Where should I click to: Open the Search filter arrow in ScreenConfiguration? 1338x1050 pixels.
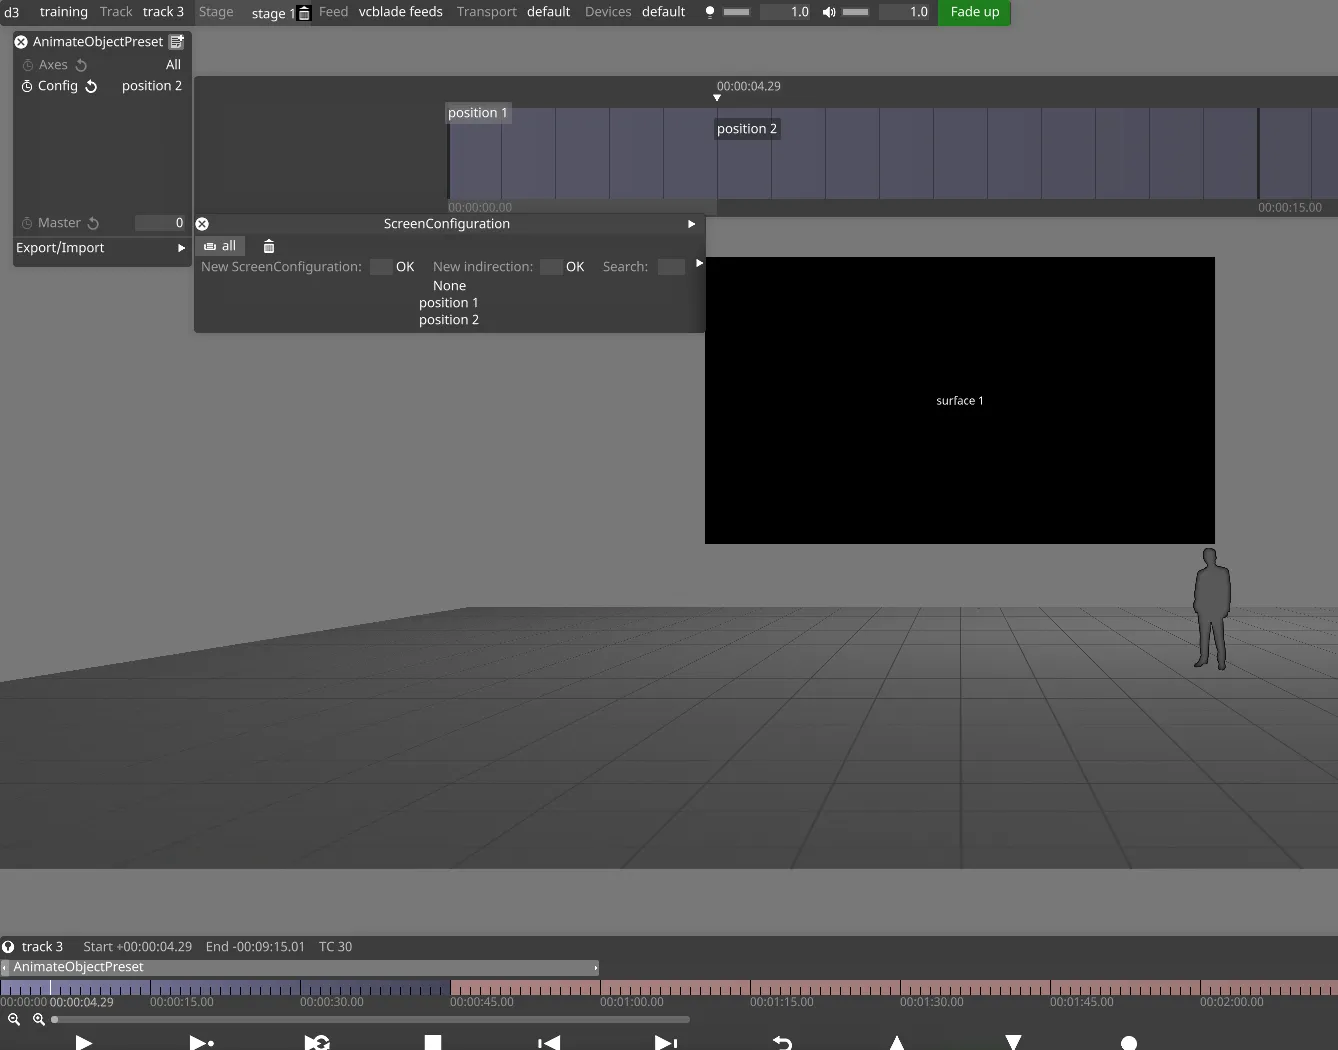[x=699, y=263]
